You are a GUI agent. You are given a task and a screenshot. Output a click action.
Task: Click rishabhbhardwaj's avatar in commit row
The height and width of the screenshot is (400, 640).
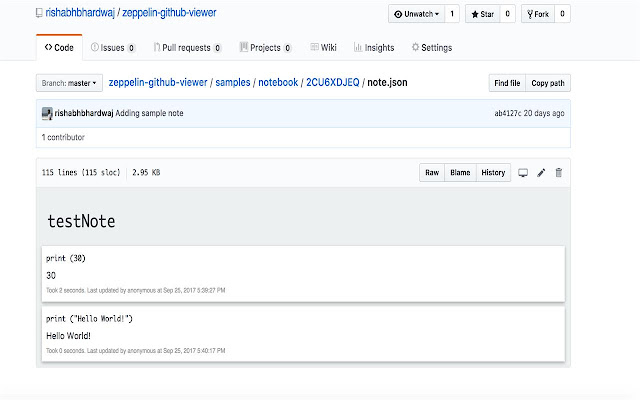(x=47, y=113)
